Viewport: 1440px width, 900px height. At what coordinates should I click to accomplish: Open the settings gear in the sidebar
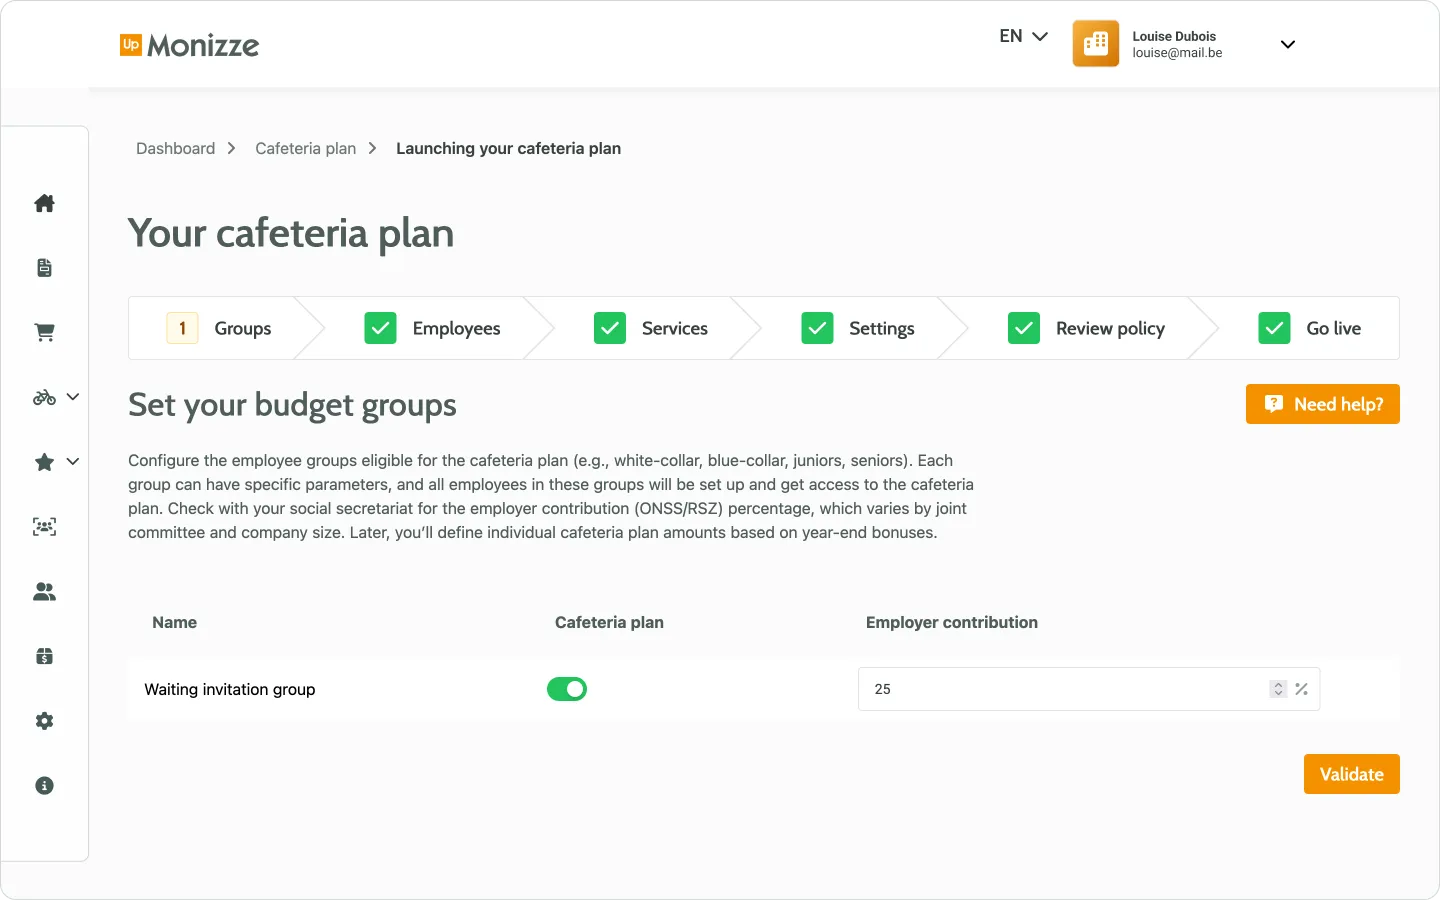point(44,721)
